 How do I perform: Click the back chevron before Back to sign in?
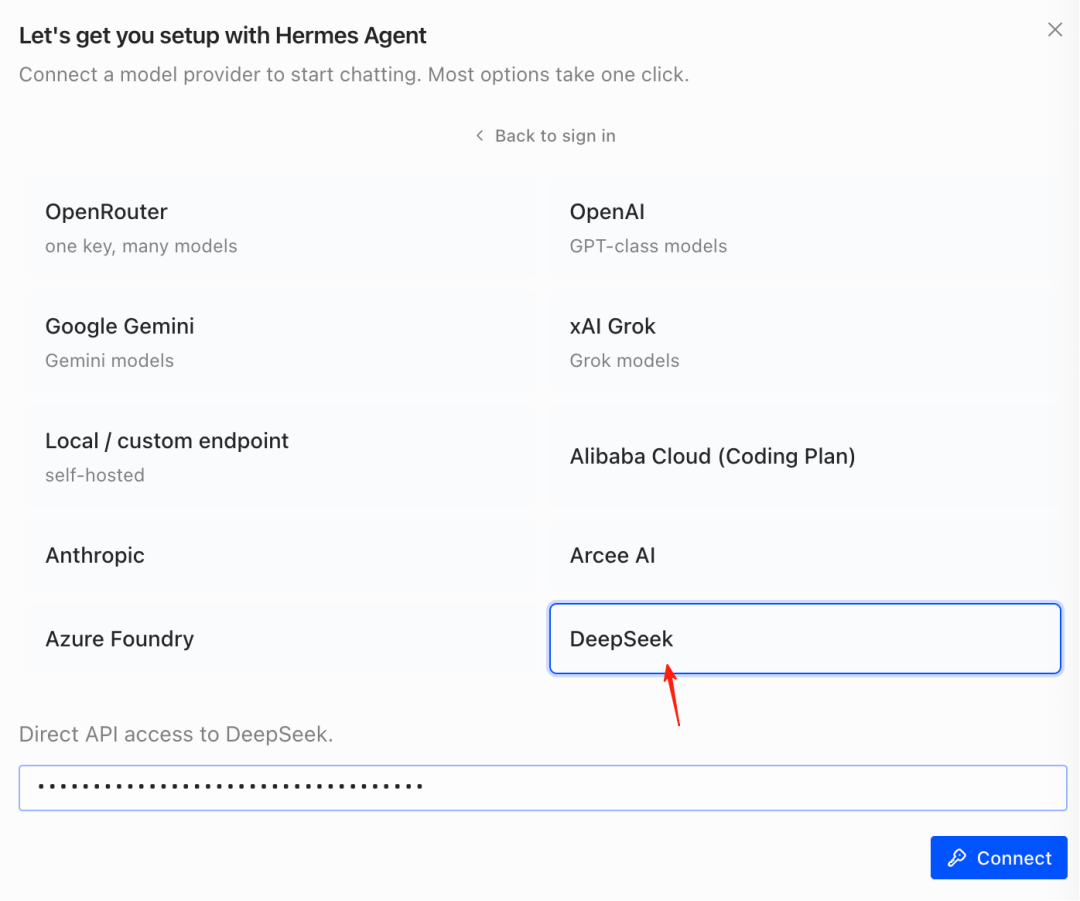[x=479, y=136]
